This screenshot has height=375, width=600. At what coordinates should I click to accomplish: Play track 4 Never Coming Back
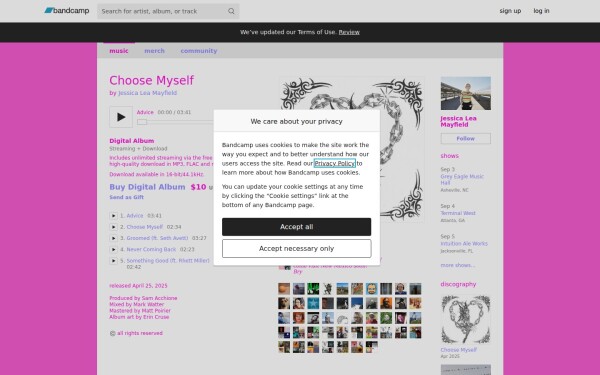click(x=113, y=249)
